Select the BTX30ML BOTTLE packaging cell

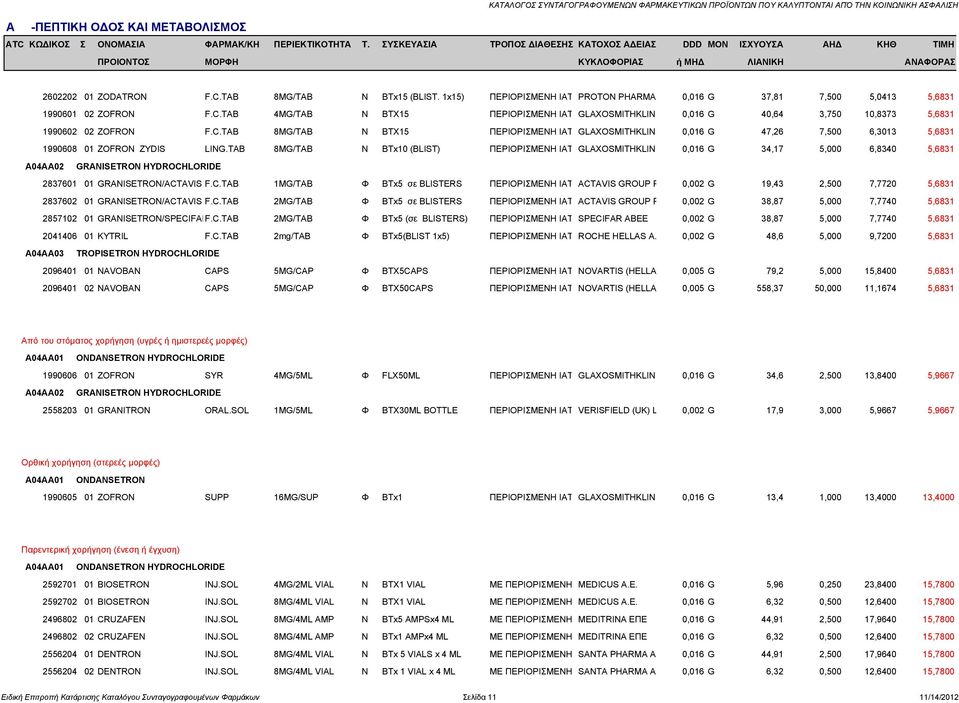pos(420,411)
